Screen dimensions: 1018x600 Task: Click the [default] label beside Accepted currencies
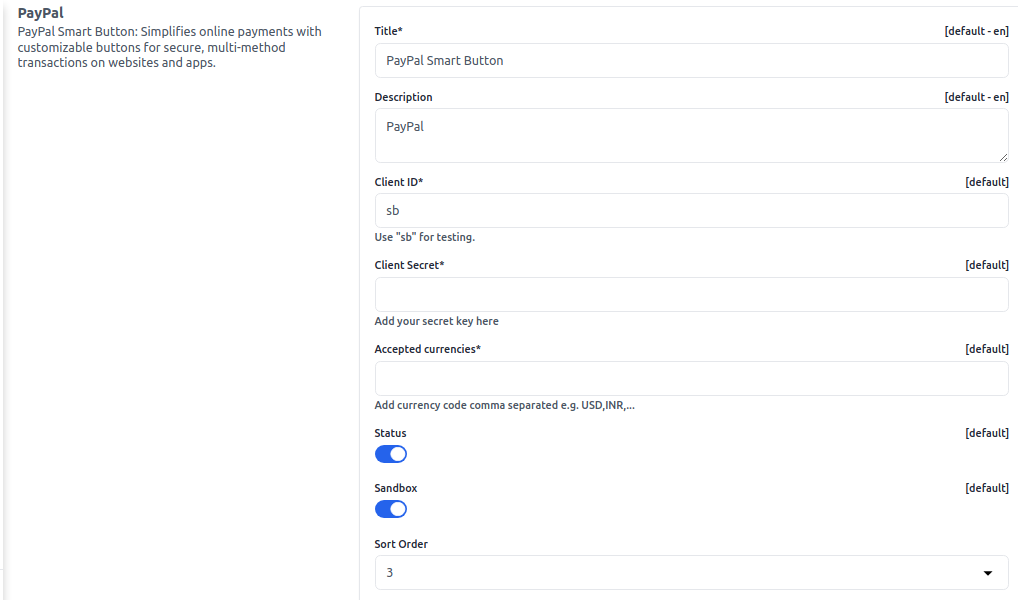click(987, 348)
